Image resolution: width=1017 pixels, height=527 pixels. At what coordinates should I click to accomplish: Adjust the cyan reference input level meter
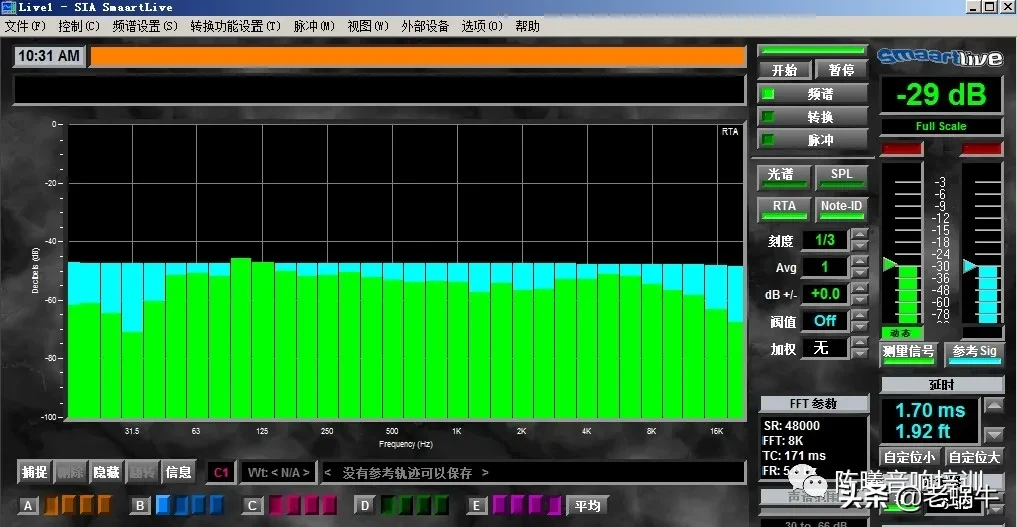pyautogui.click(x=982, y=243)
